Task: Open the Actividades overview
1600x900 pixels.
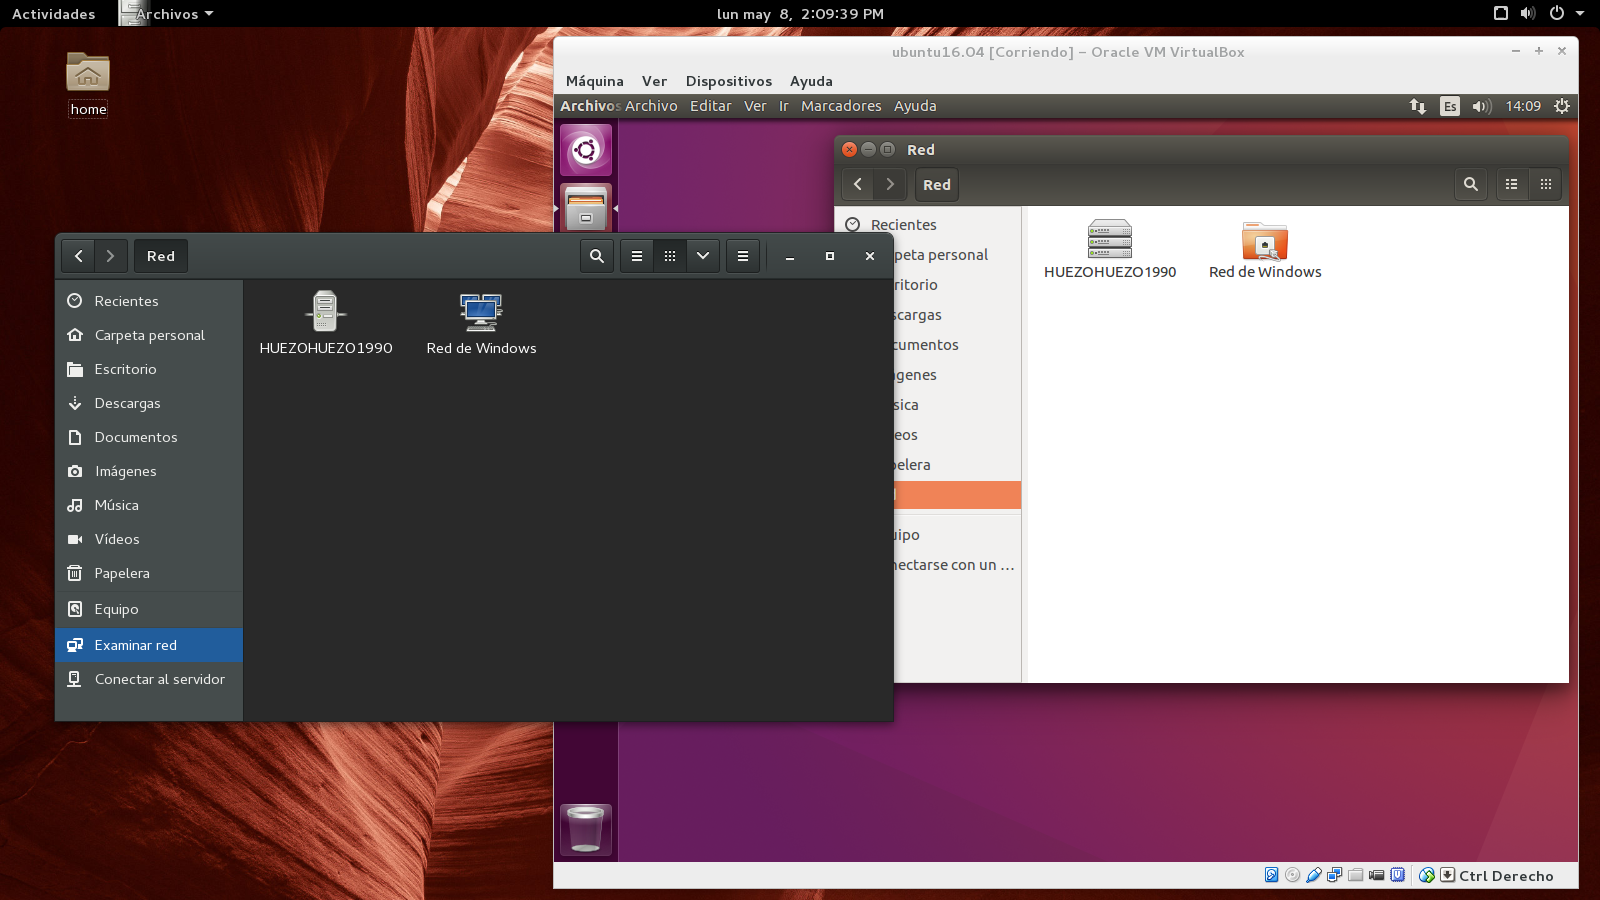Action: 54,14
